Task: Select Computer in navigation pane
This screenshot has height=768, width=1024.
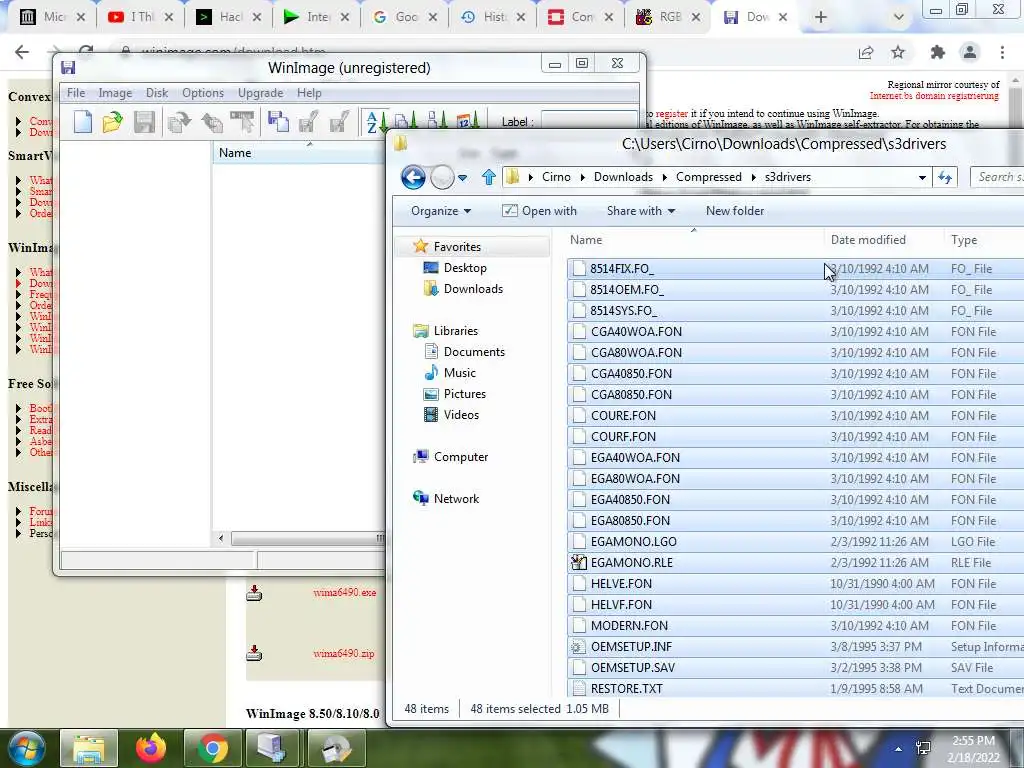Action: coord(460,457)
